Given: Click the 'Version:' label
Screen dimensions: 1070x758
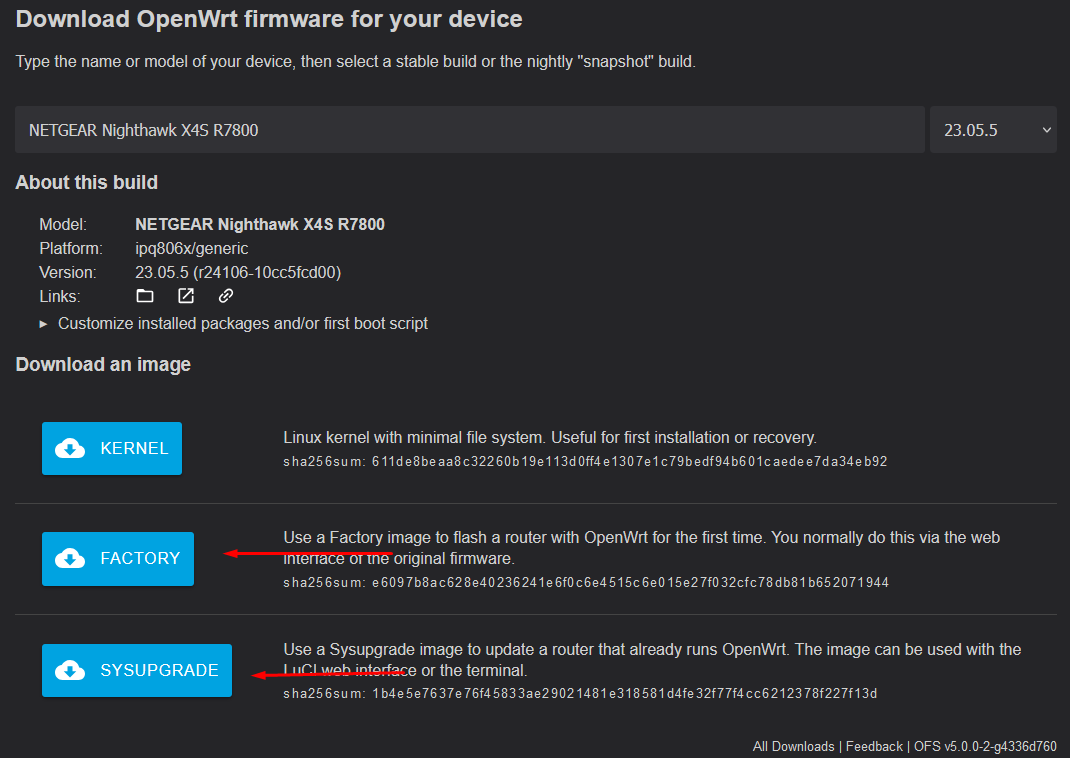Looking at the screenshot, I should coord(68,272).
